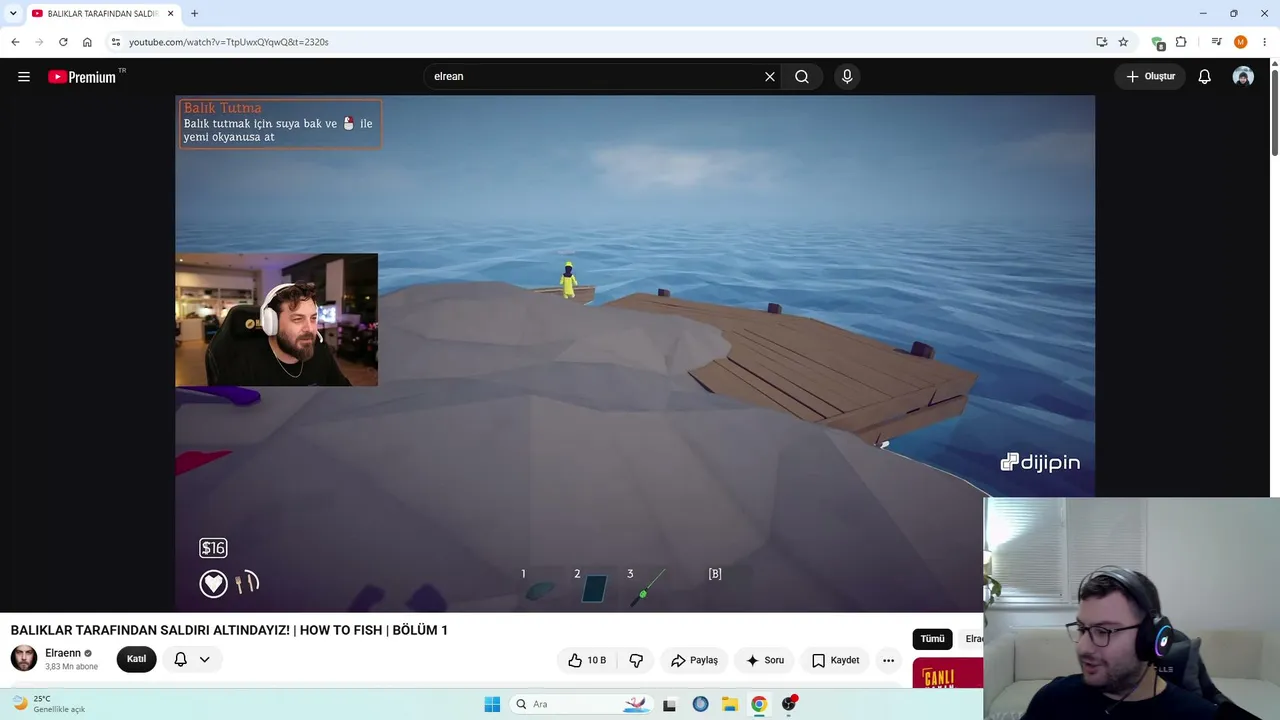Run the search with the magnifier button
Screen dimensions: 1280x720
(x=802, y=76)
